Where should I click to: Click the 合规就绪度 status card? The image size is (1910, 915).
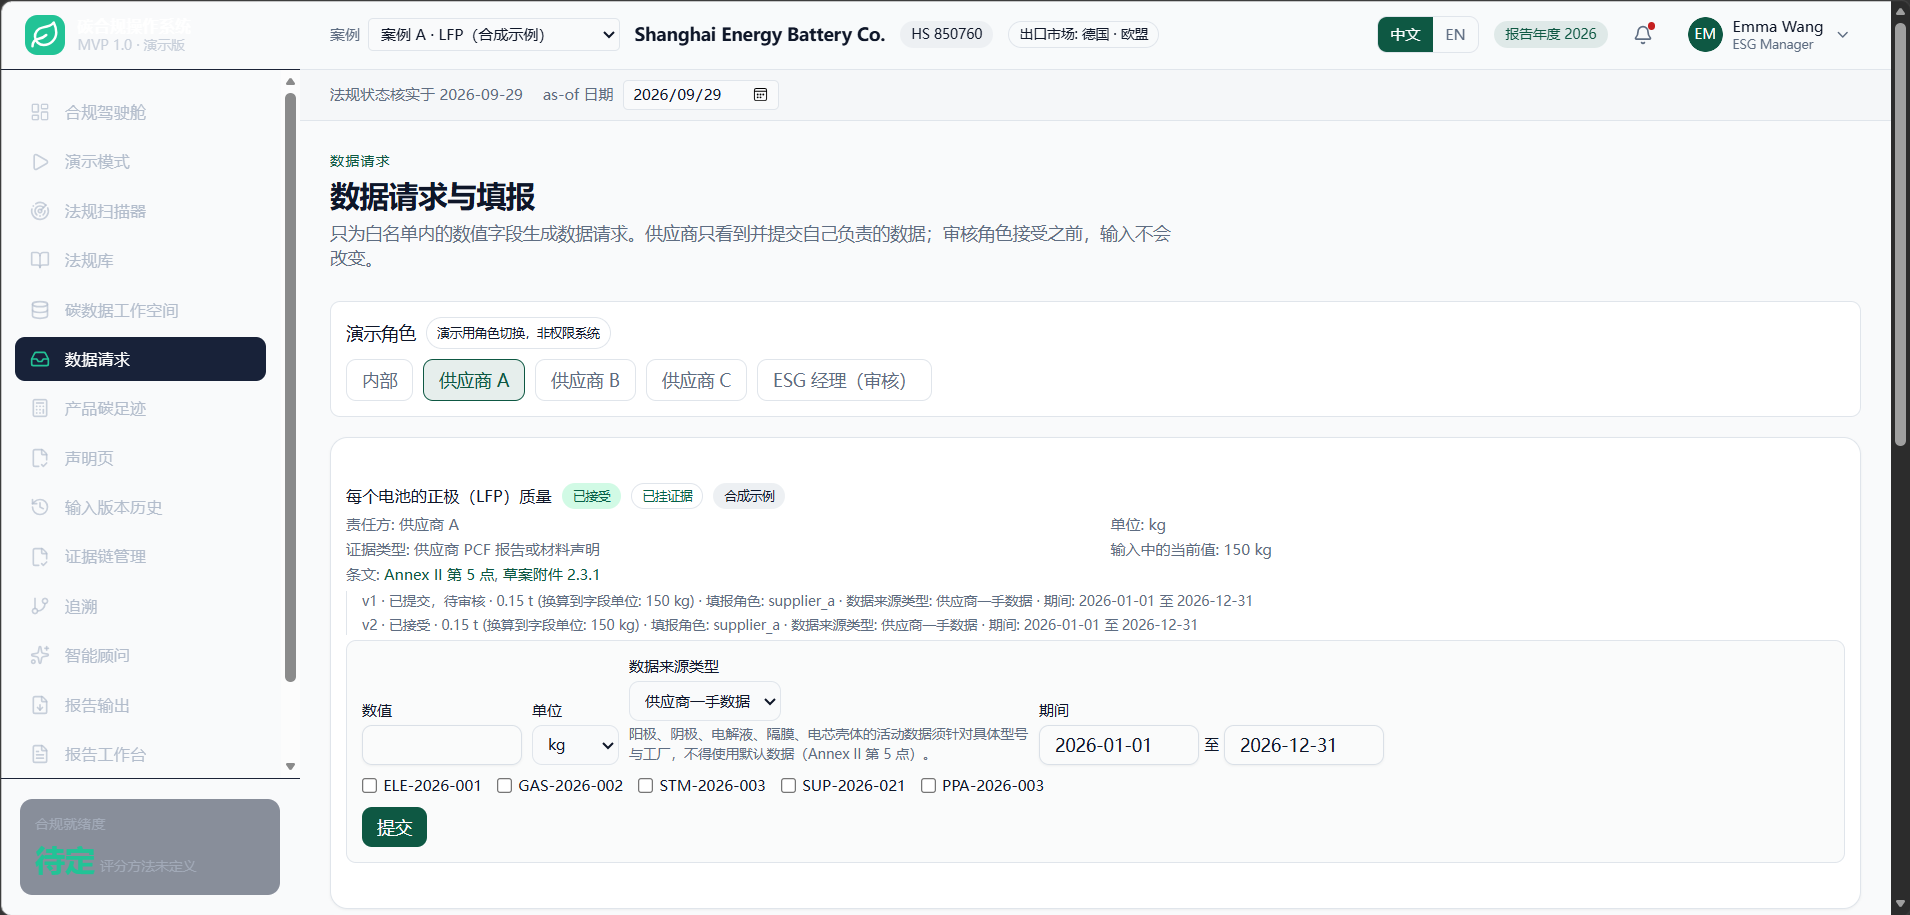click(x=150, y=847)
